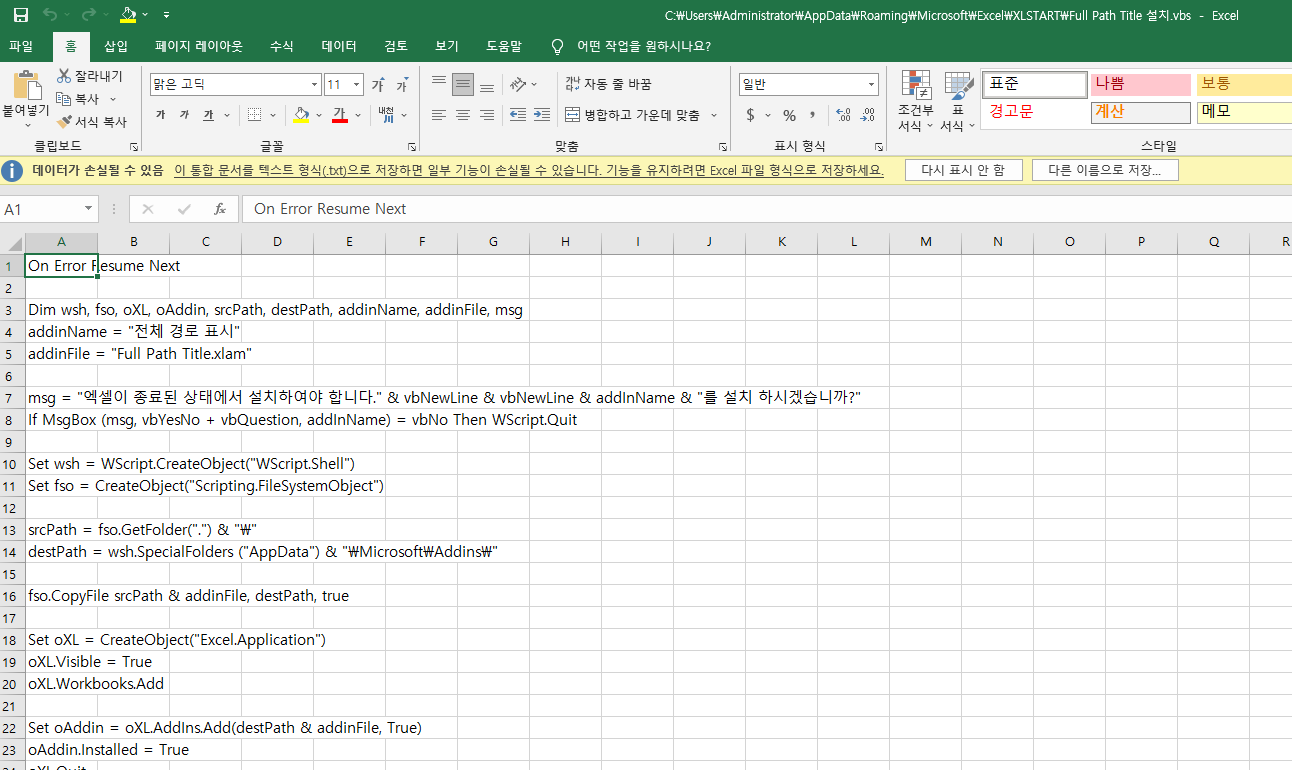Toggle underline 가 formatting
The width and height of the screenshot is (1292, 770).
pyautogui.click(x=208, y=115)
